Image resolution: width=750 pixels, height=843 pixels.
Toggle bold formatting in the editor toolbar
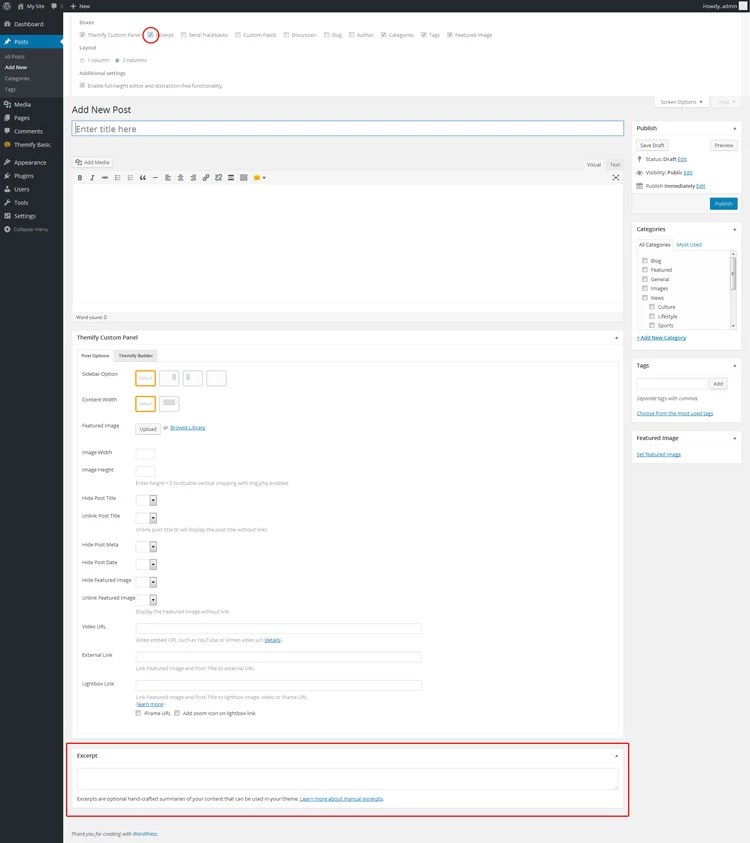coord(80,177)
